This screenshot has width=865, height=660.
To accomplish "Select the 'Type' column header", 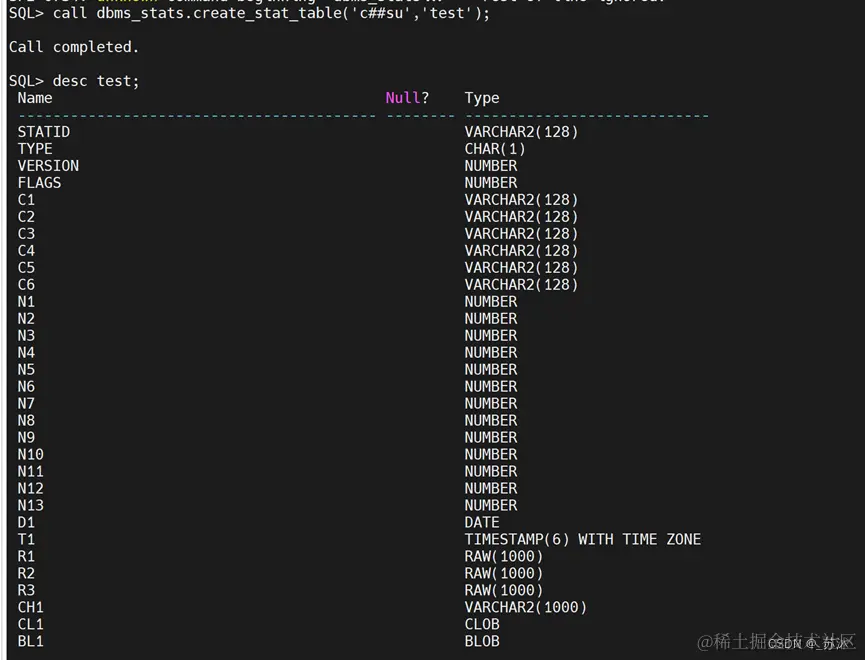I will (x=482, y=98).
